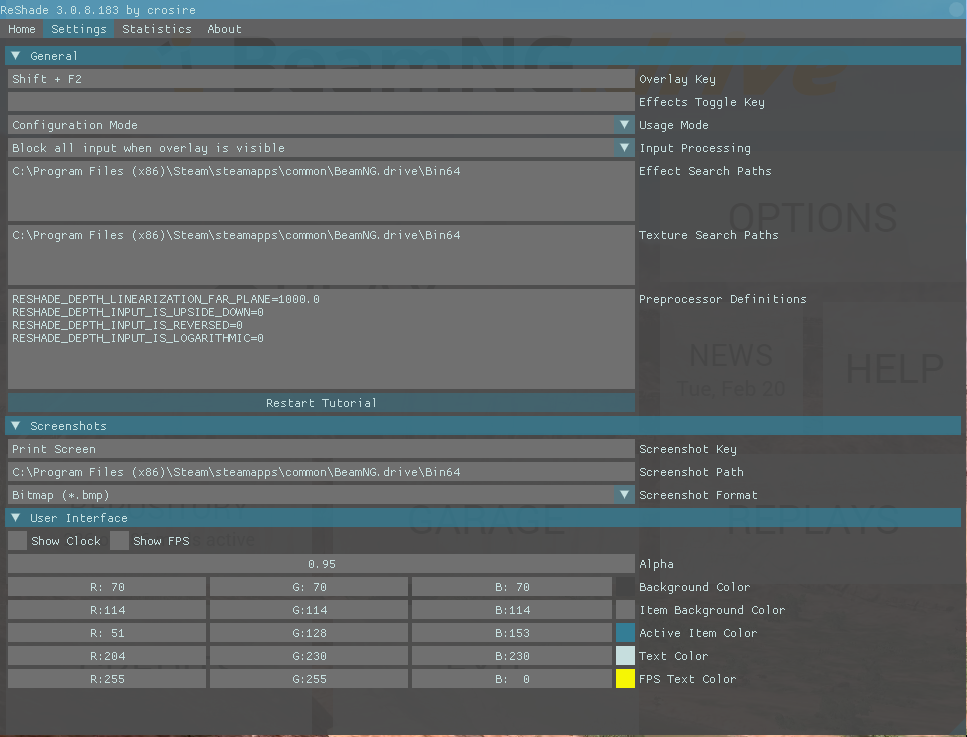967x737 pixels.
Task: Open the Screenshot Format dropdown arrow
Action: (x=624, y=495)
